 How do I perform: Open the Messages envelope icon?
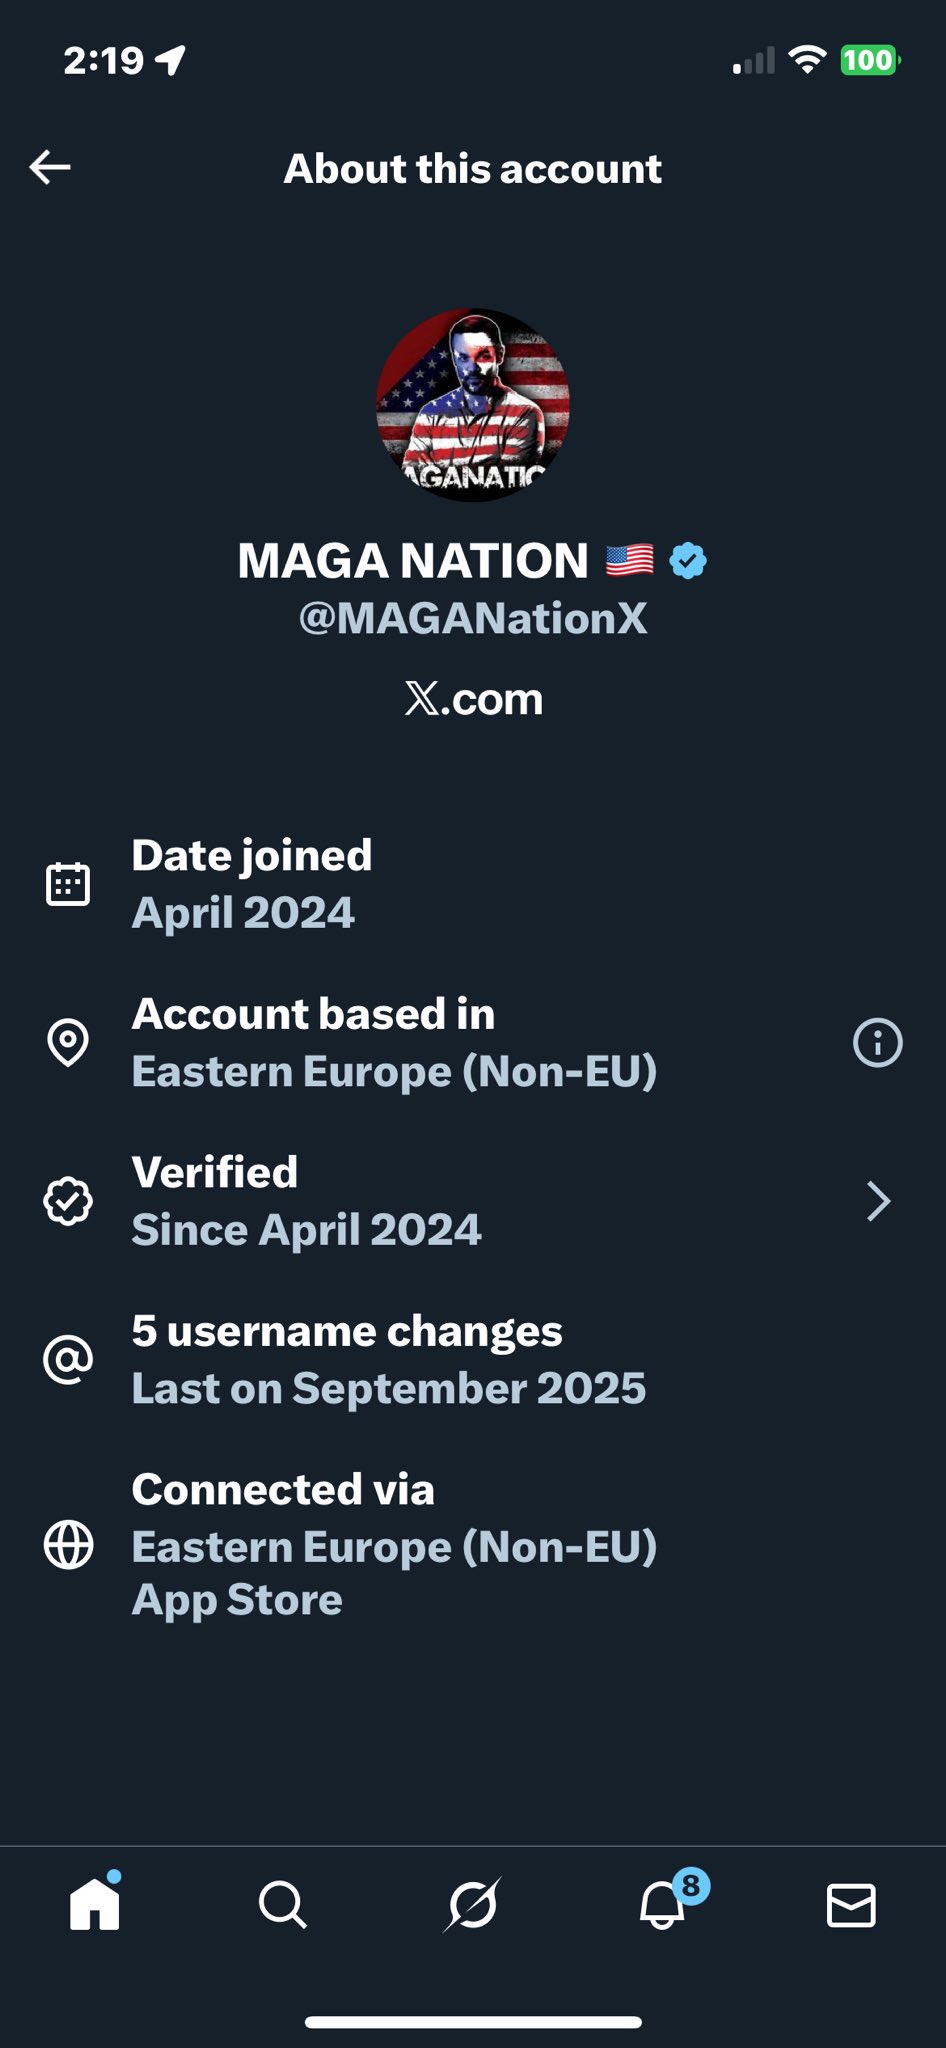(851, 1905)
